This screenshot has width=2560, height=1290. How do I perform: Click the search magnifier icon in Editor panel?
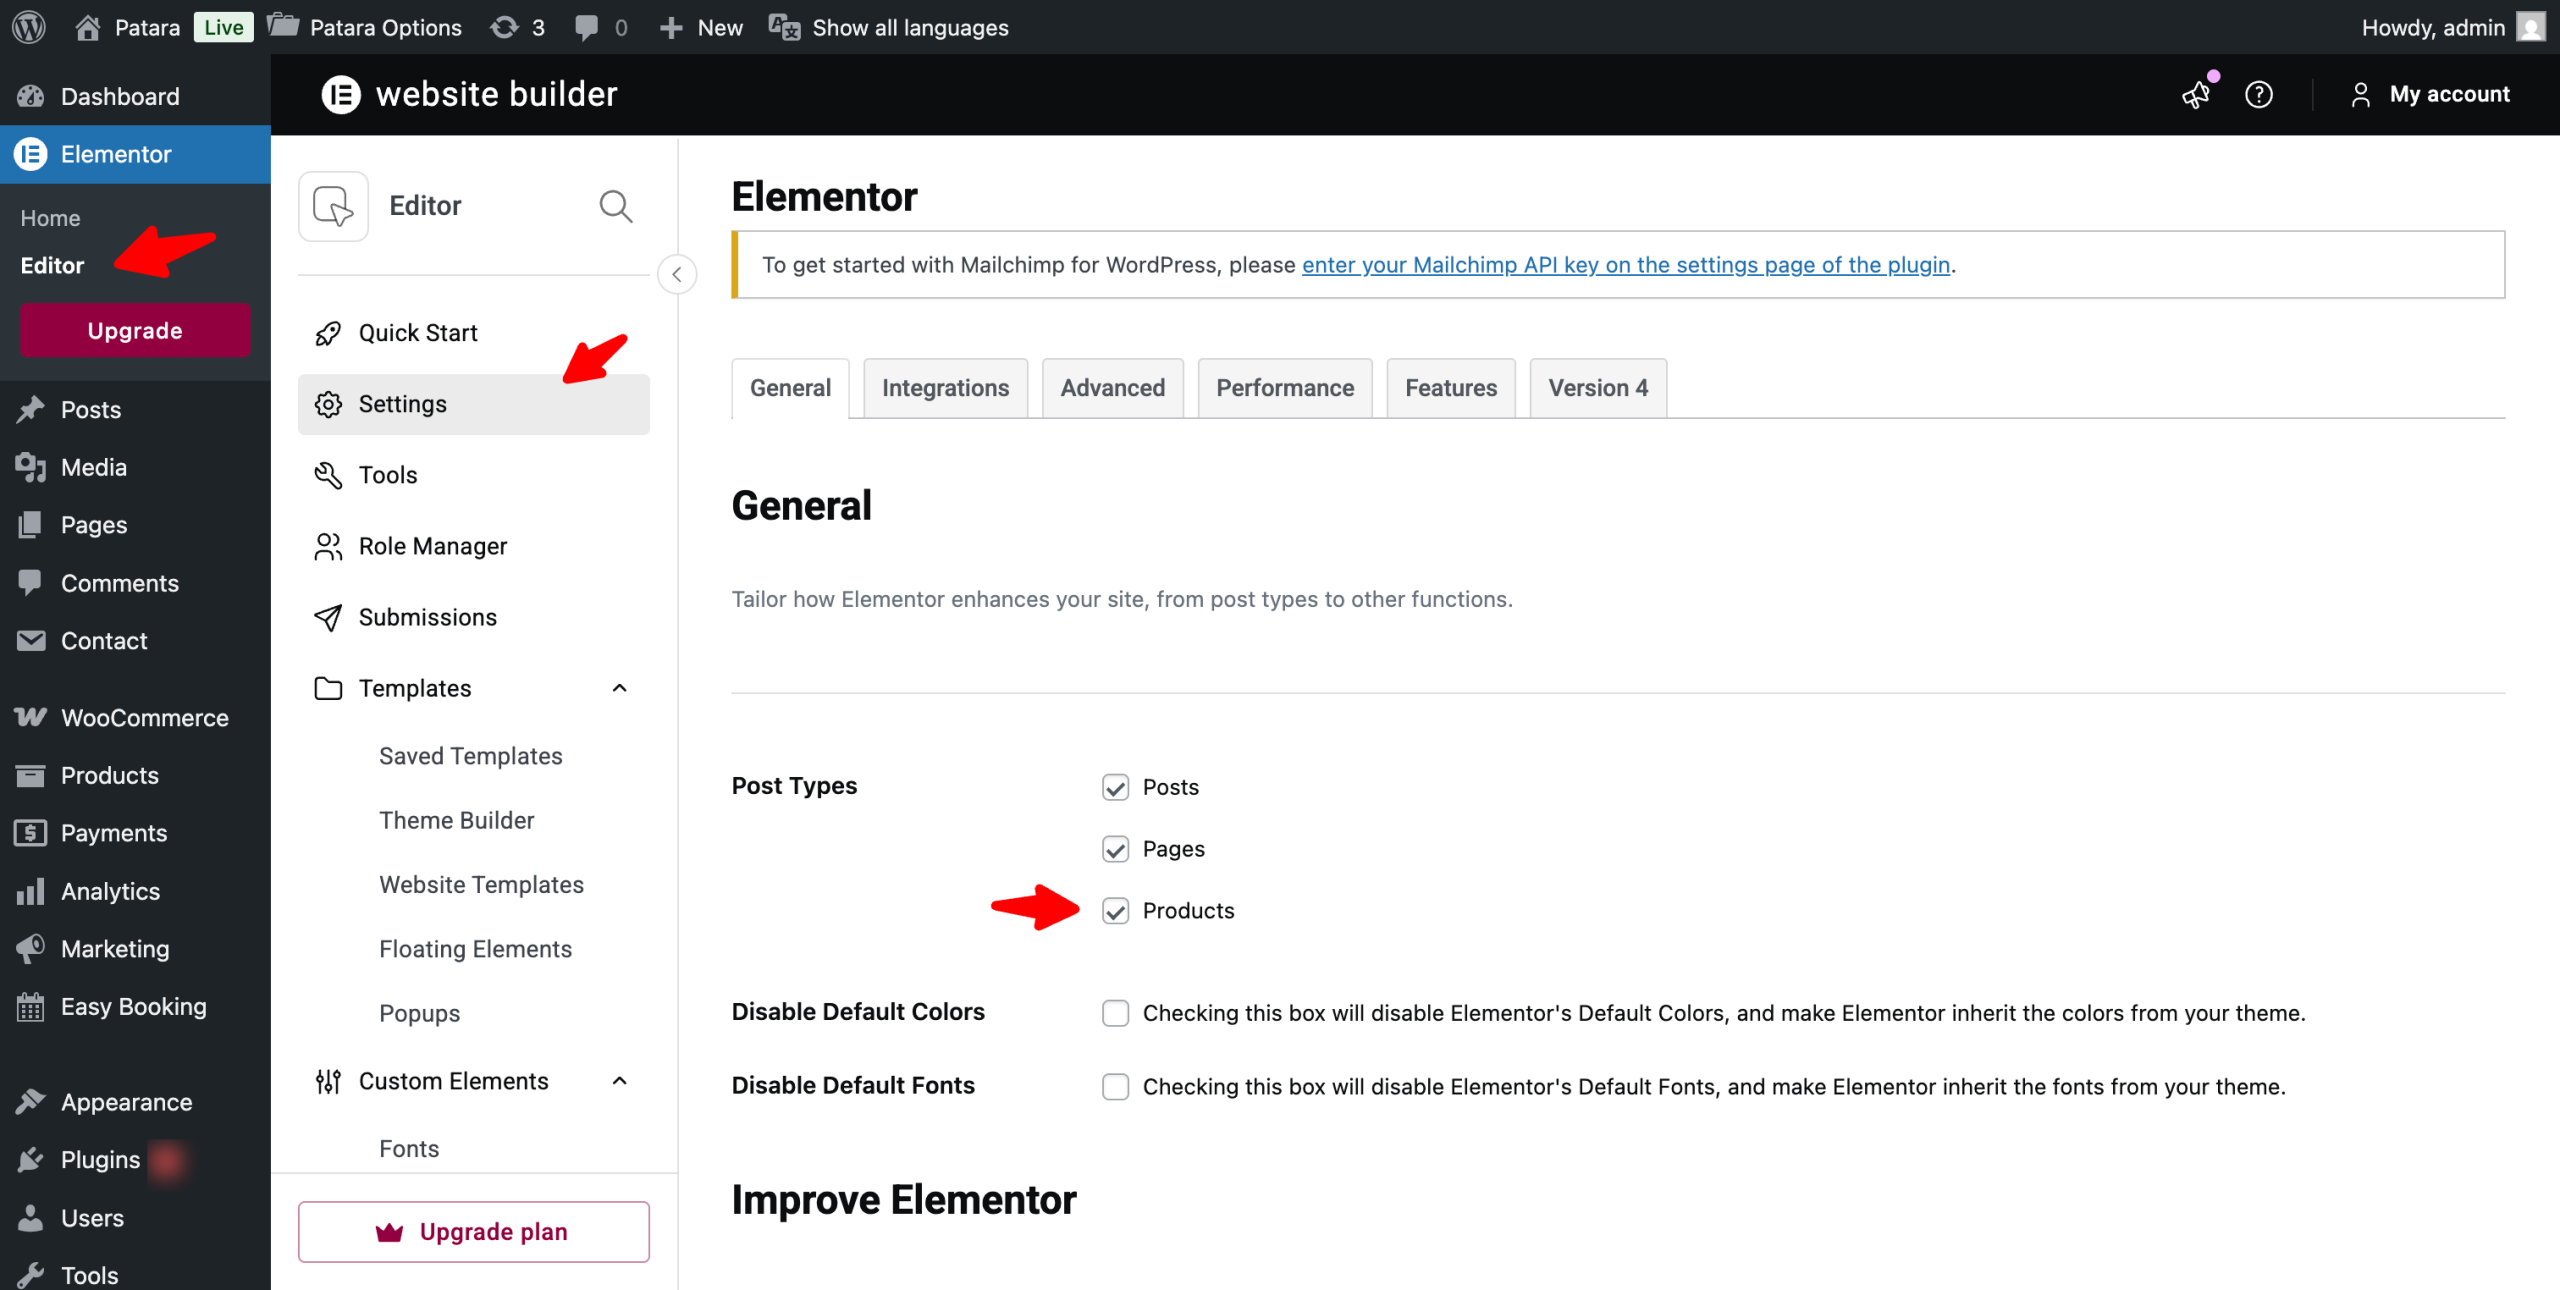615,206
